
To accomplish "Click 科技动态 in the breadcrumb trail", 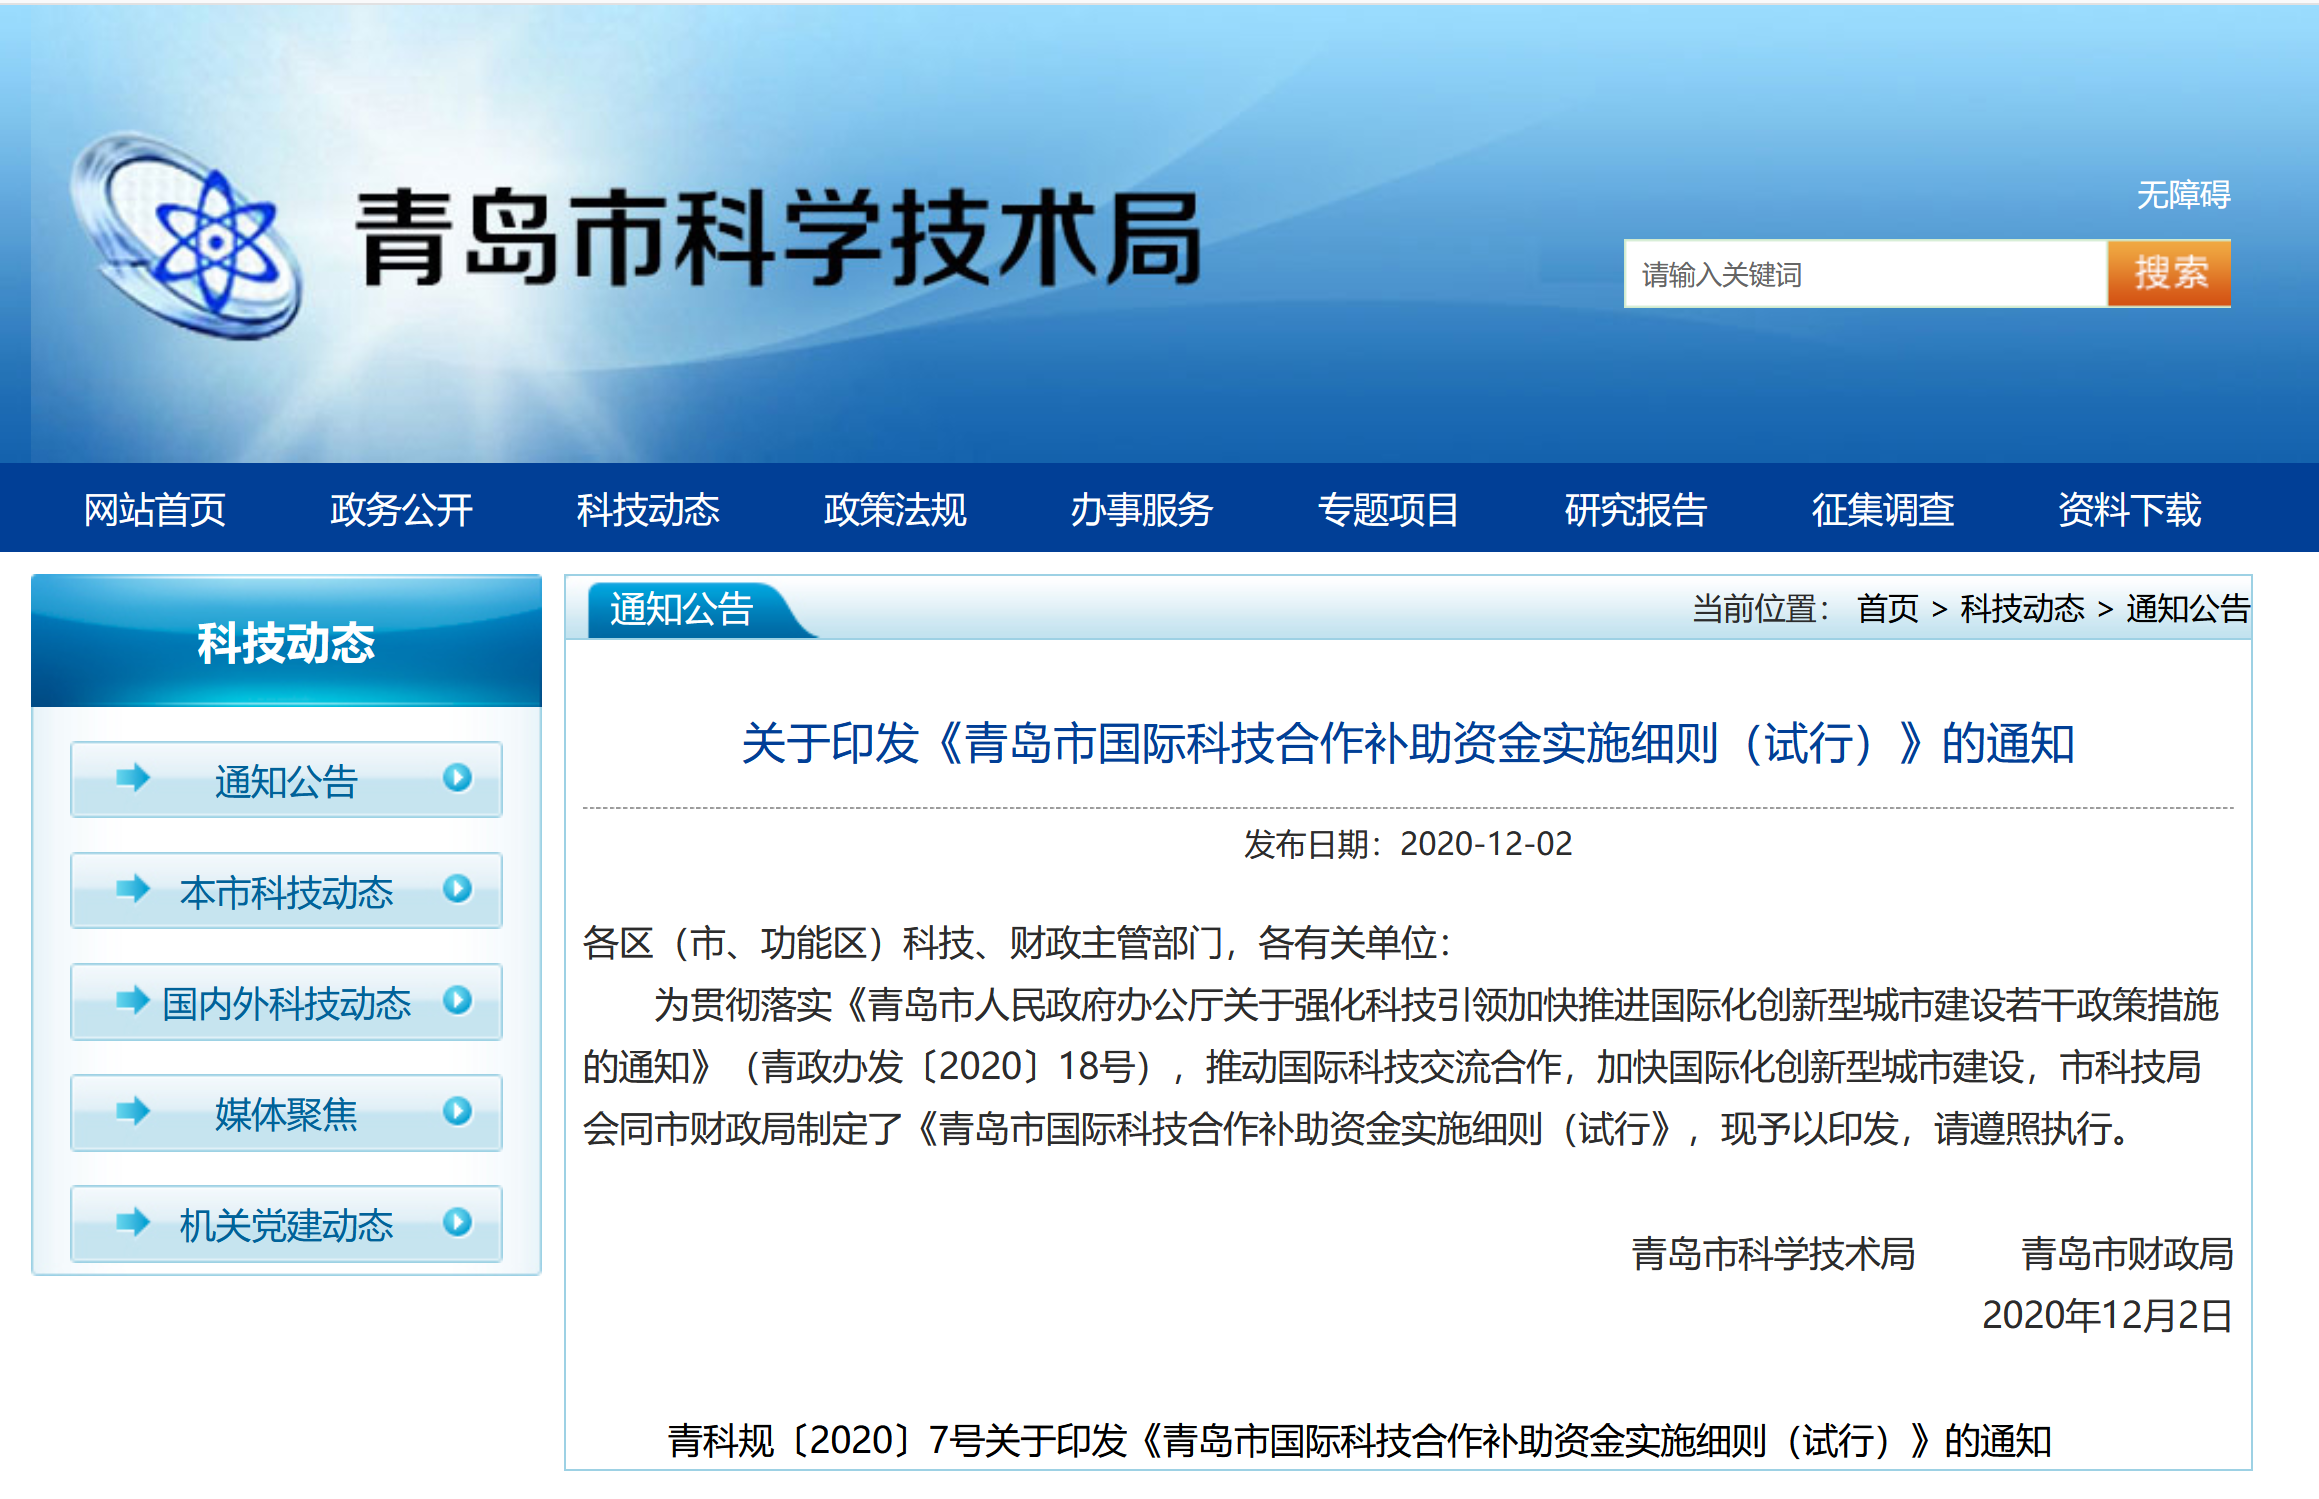I will pos(2022,608).
